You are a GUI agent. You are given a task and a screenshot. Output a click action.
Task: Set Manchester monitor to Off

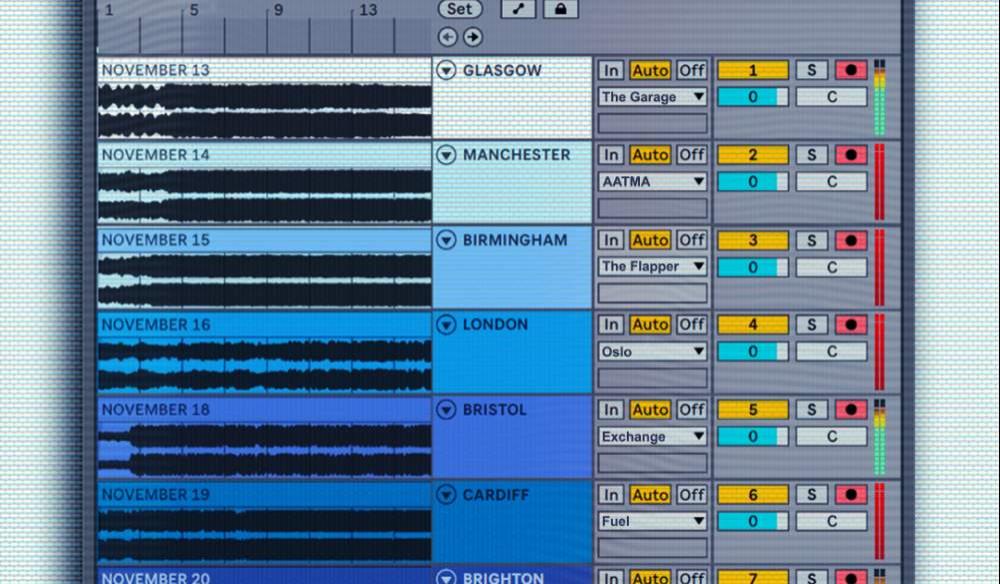tap(691, 155)
